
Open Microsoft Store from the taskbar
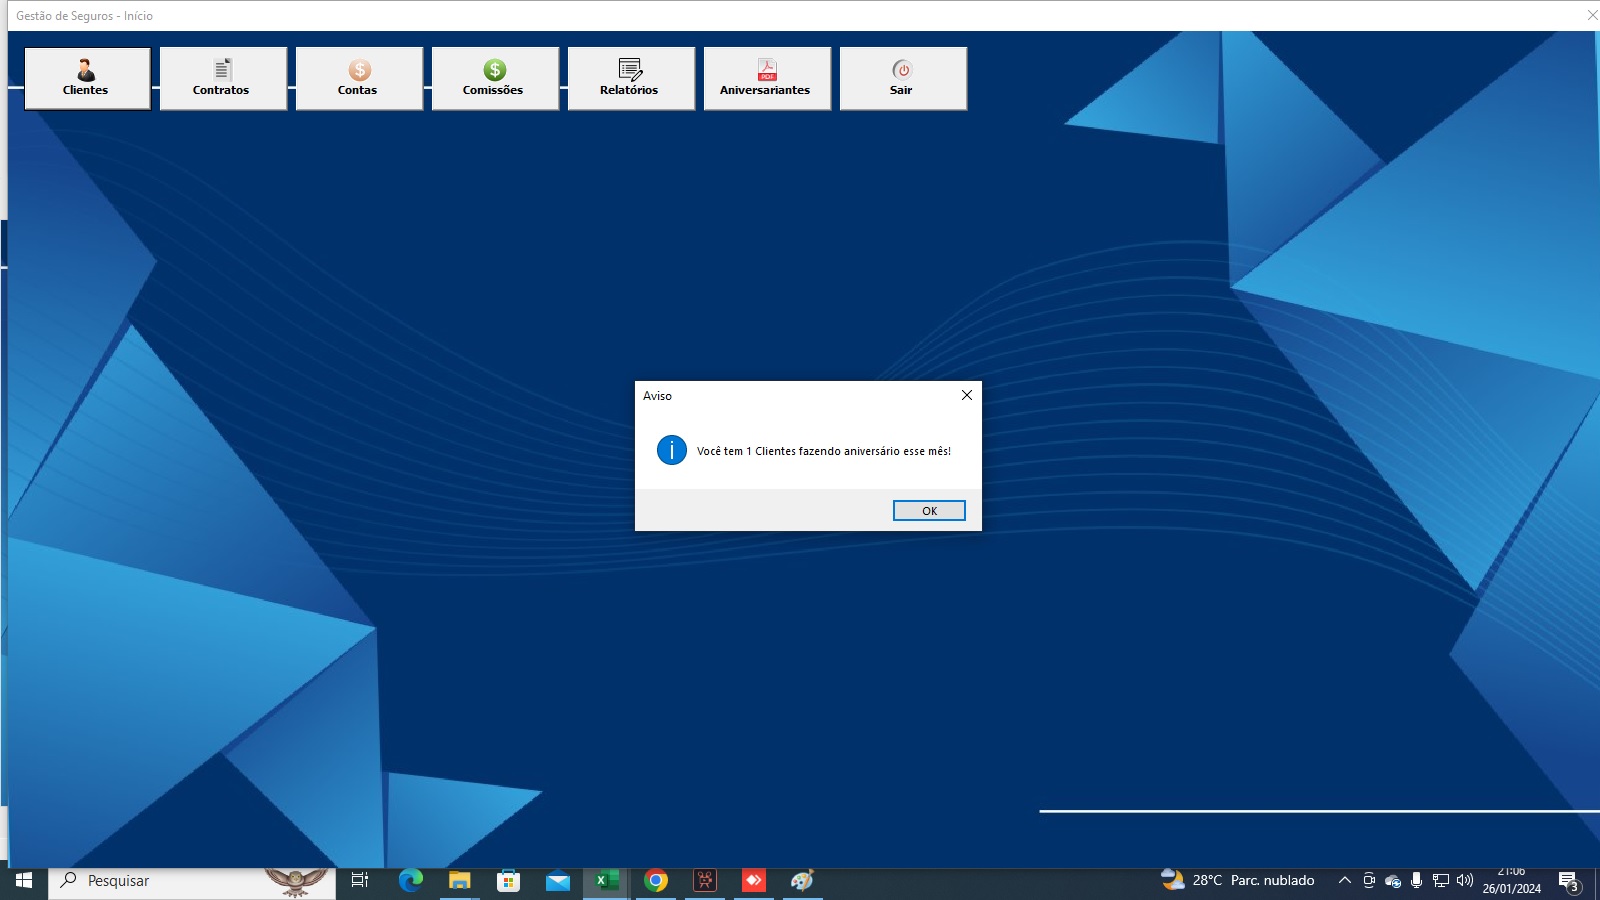coord(508,880)
